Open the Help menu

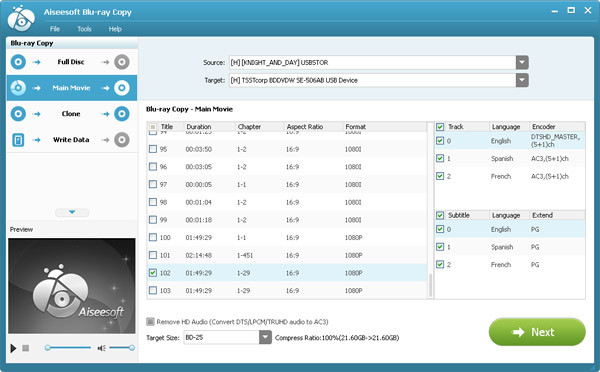tap(115, 29)
